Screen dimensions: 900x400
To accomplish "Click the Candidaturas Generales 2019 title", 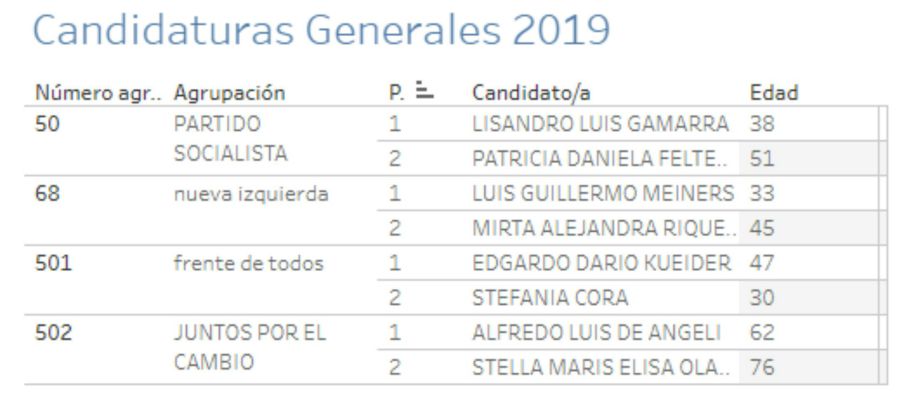I will [x=321, y=29].
